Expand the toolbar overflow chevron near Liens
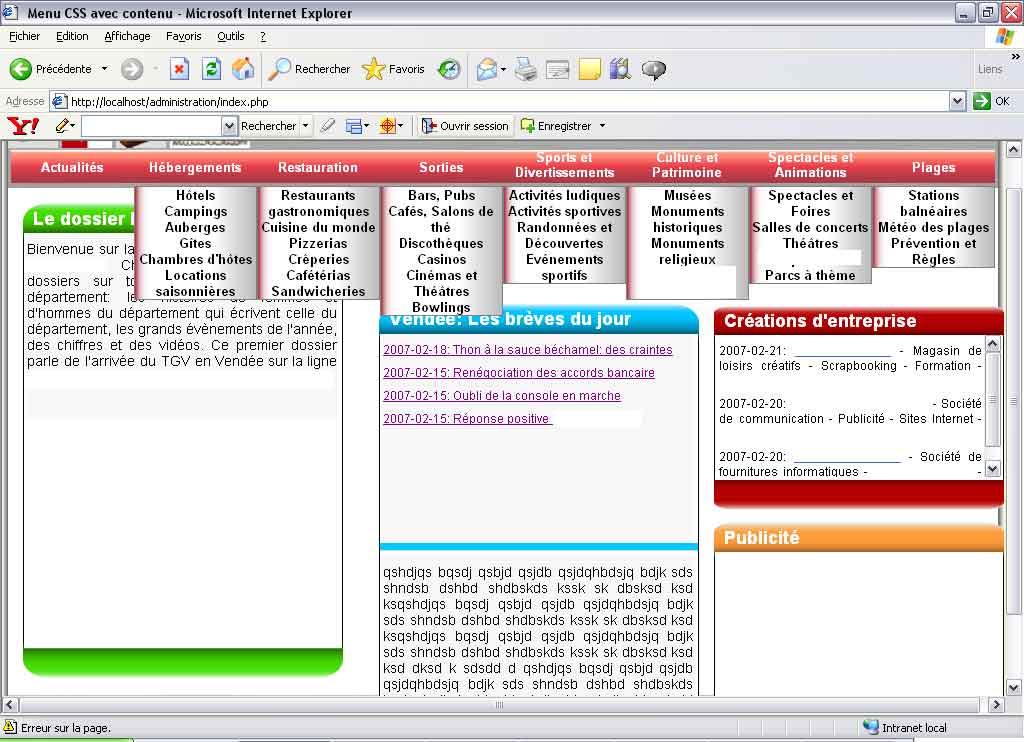This screenshot has height=742, width=1024. pos(1015,57)
